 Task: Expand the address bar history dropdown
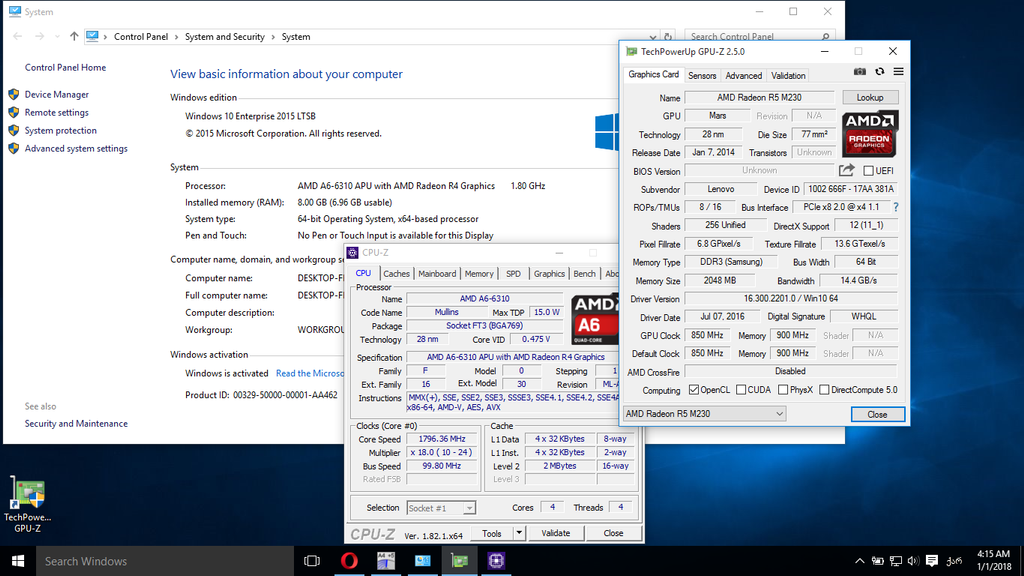click(653, 37)
